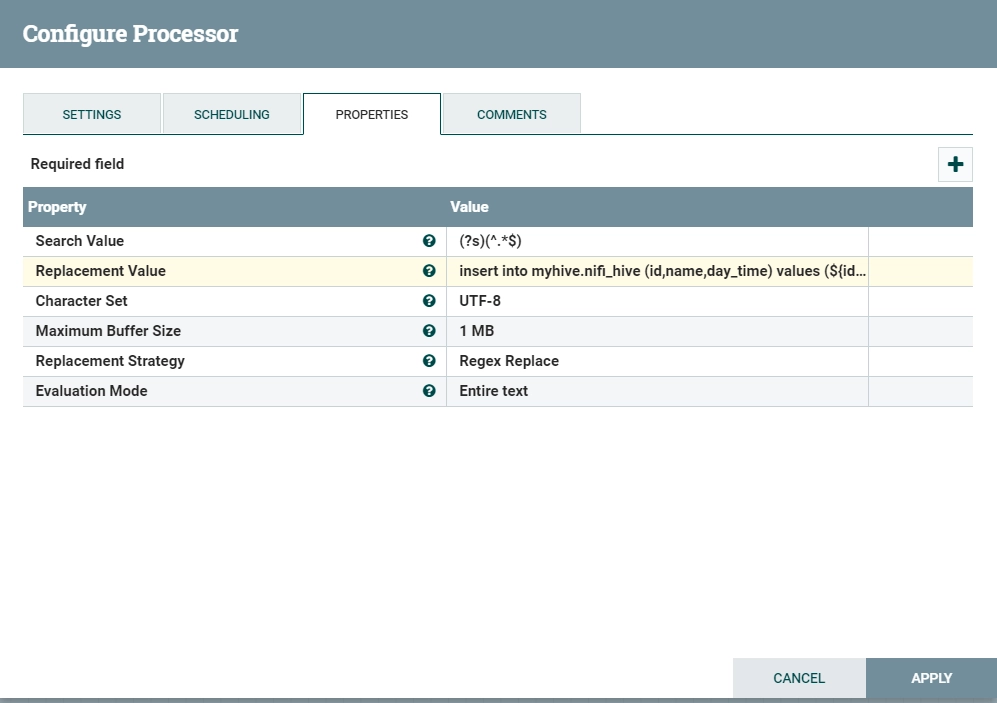Viewport: 997px width, 703px height.
Task: Click the plus icon to add property
Action: coord(955,165)
